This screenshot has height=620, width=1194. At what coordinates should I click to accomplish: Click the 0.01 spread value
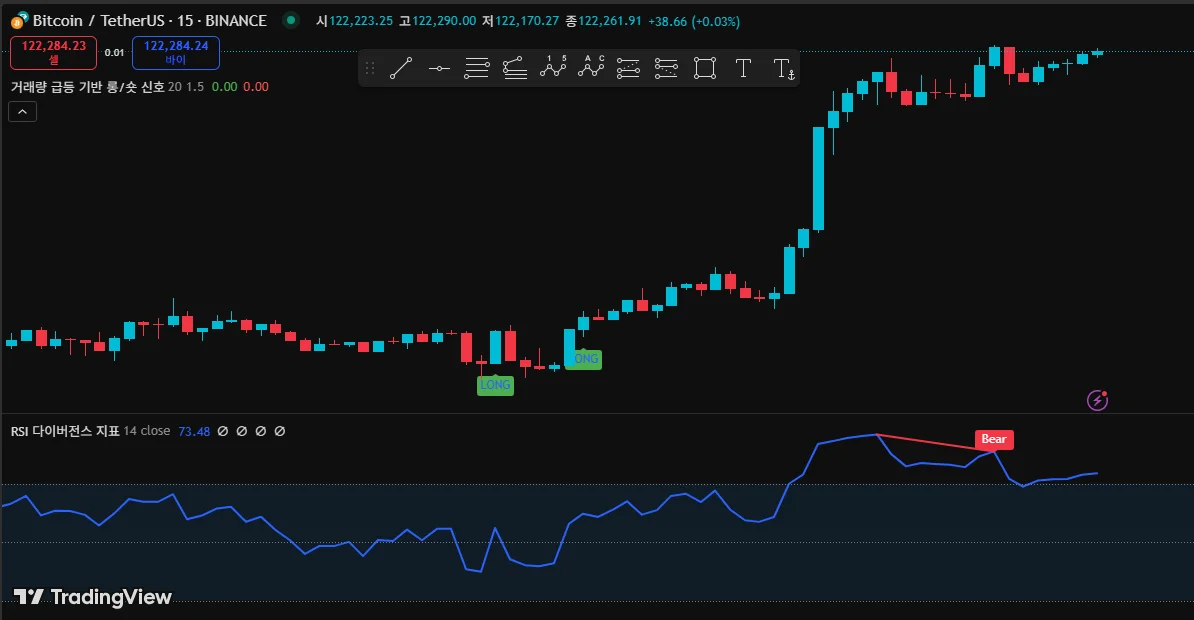pyautogui.click(x=114, y=53)
